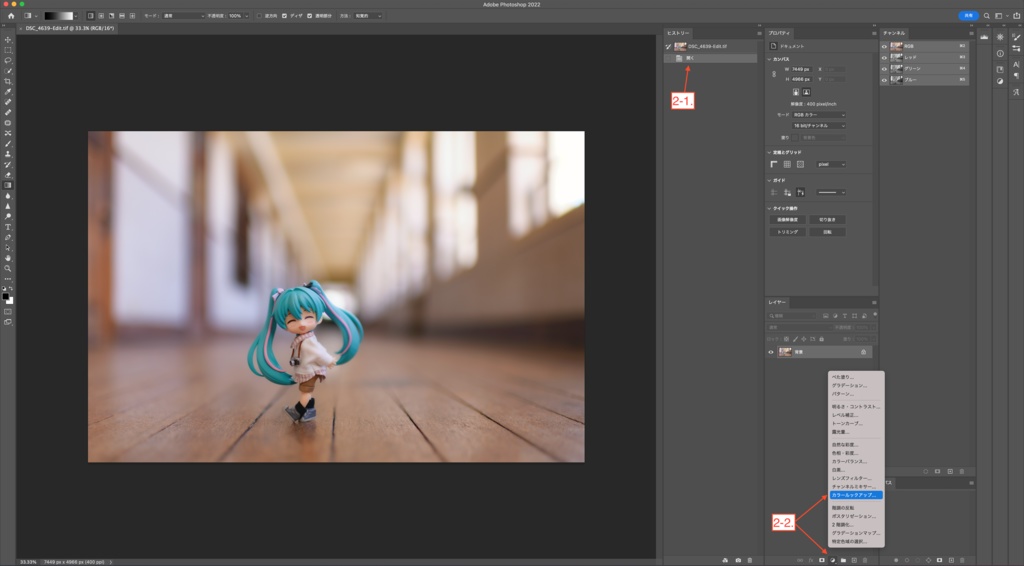The image size is (1024, 566).
Task: Select the Zoom tool in the toolbar
Action: (8, 268)
